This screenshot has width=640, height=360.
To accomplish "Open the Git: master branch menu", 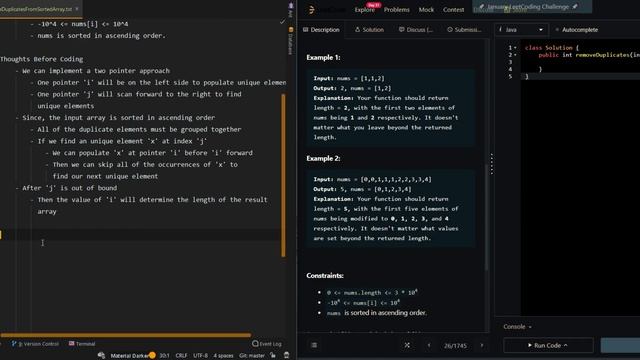I will (252, 356).
